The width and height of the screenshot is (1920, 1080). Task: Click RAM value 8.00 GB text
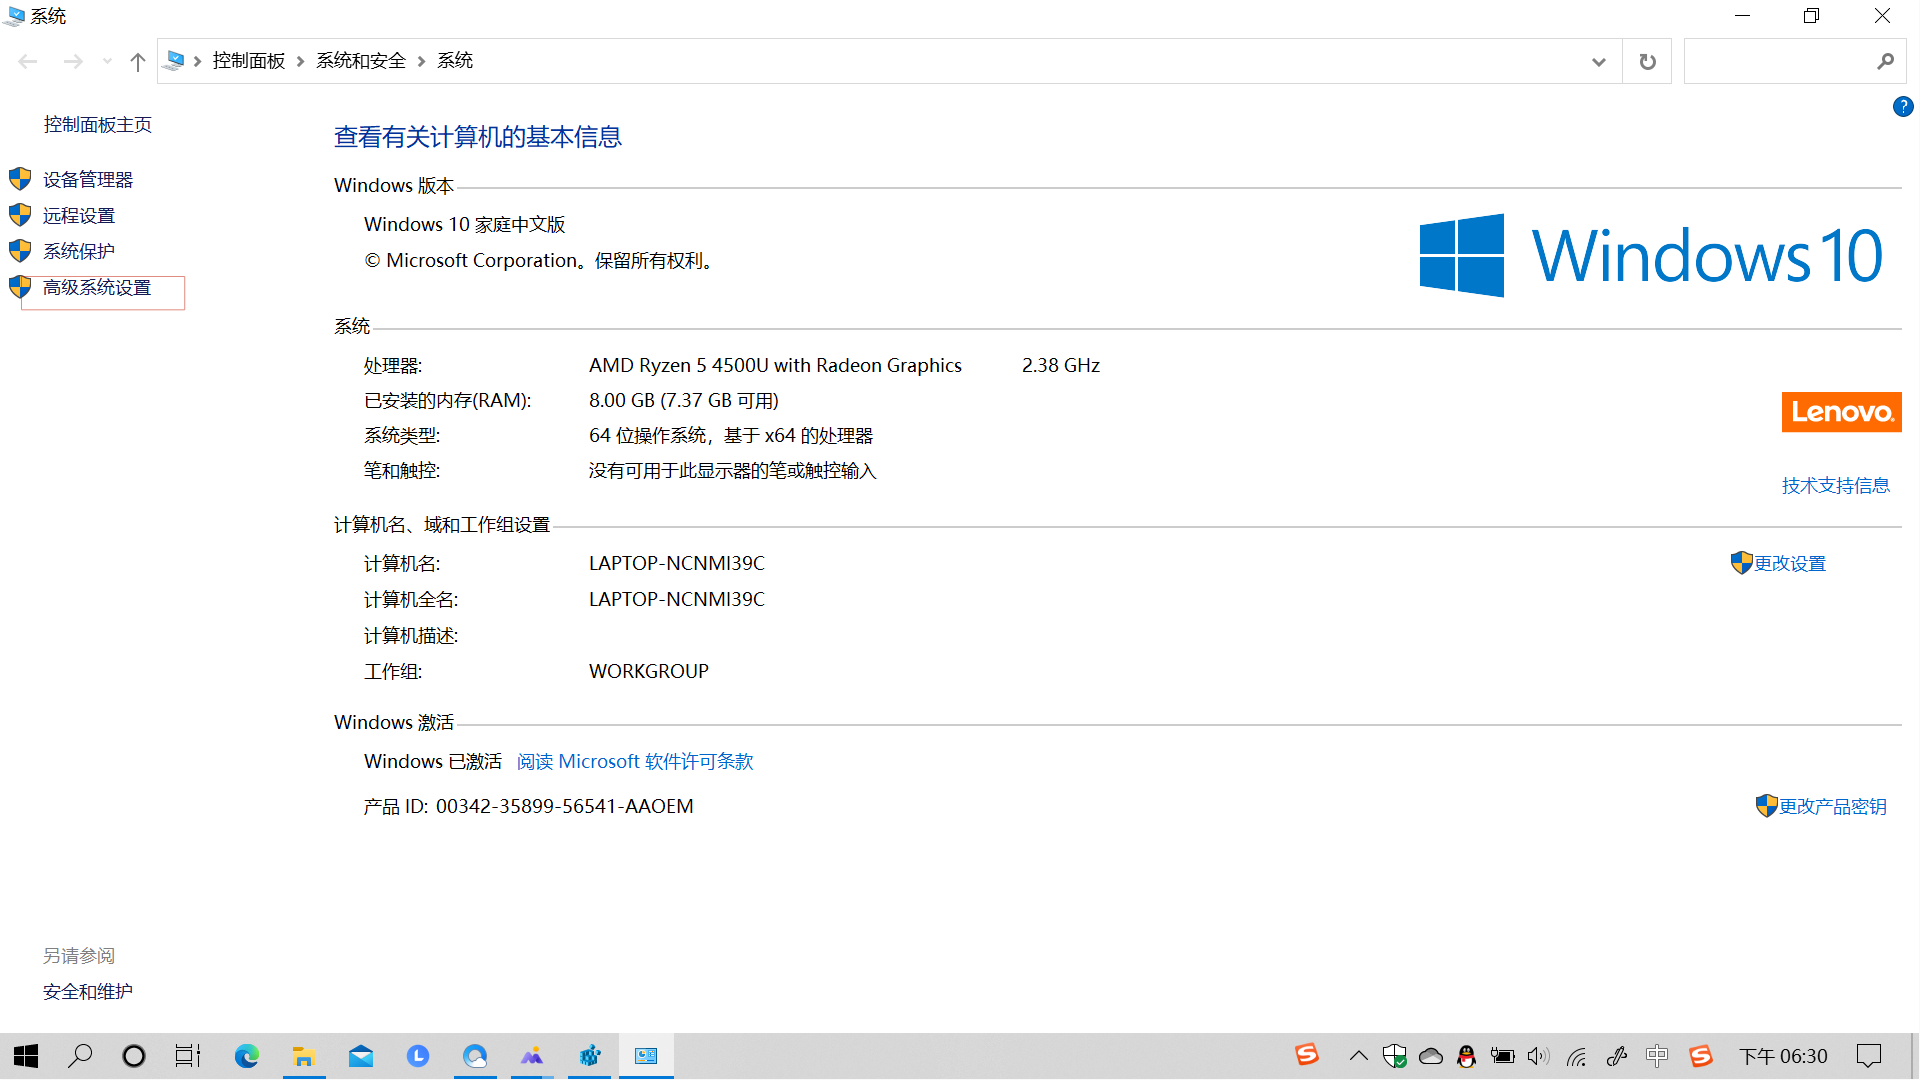684,401
